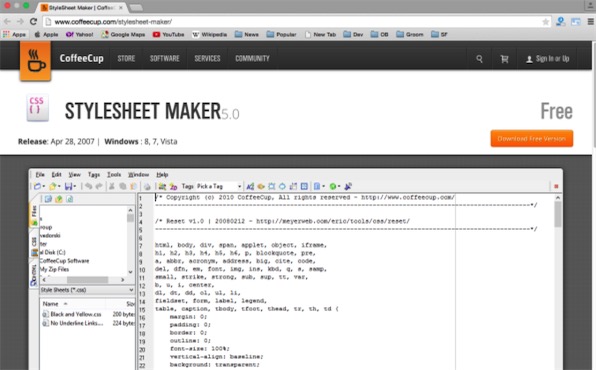Click the first icon above the file tree

(x=48, y=199)
